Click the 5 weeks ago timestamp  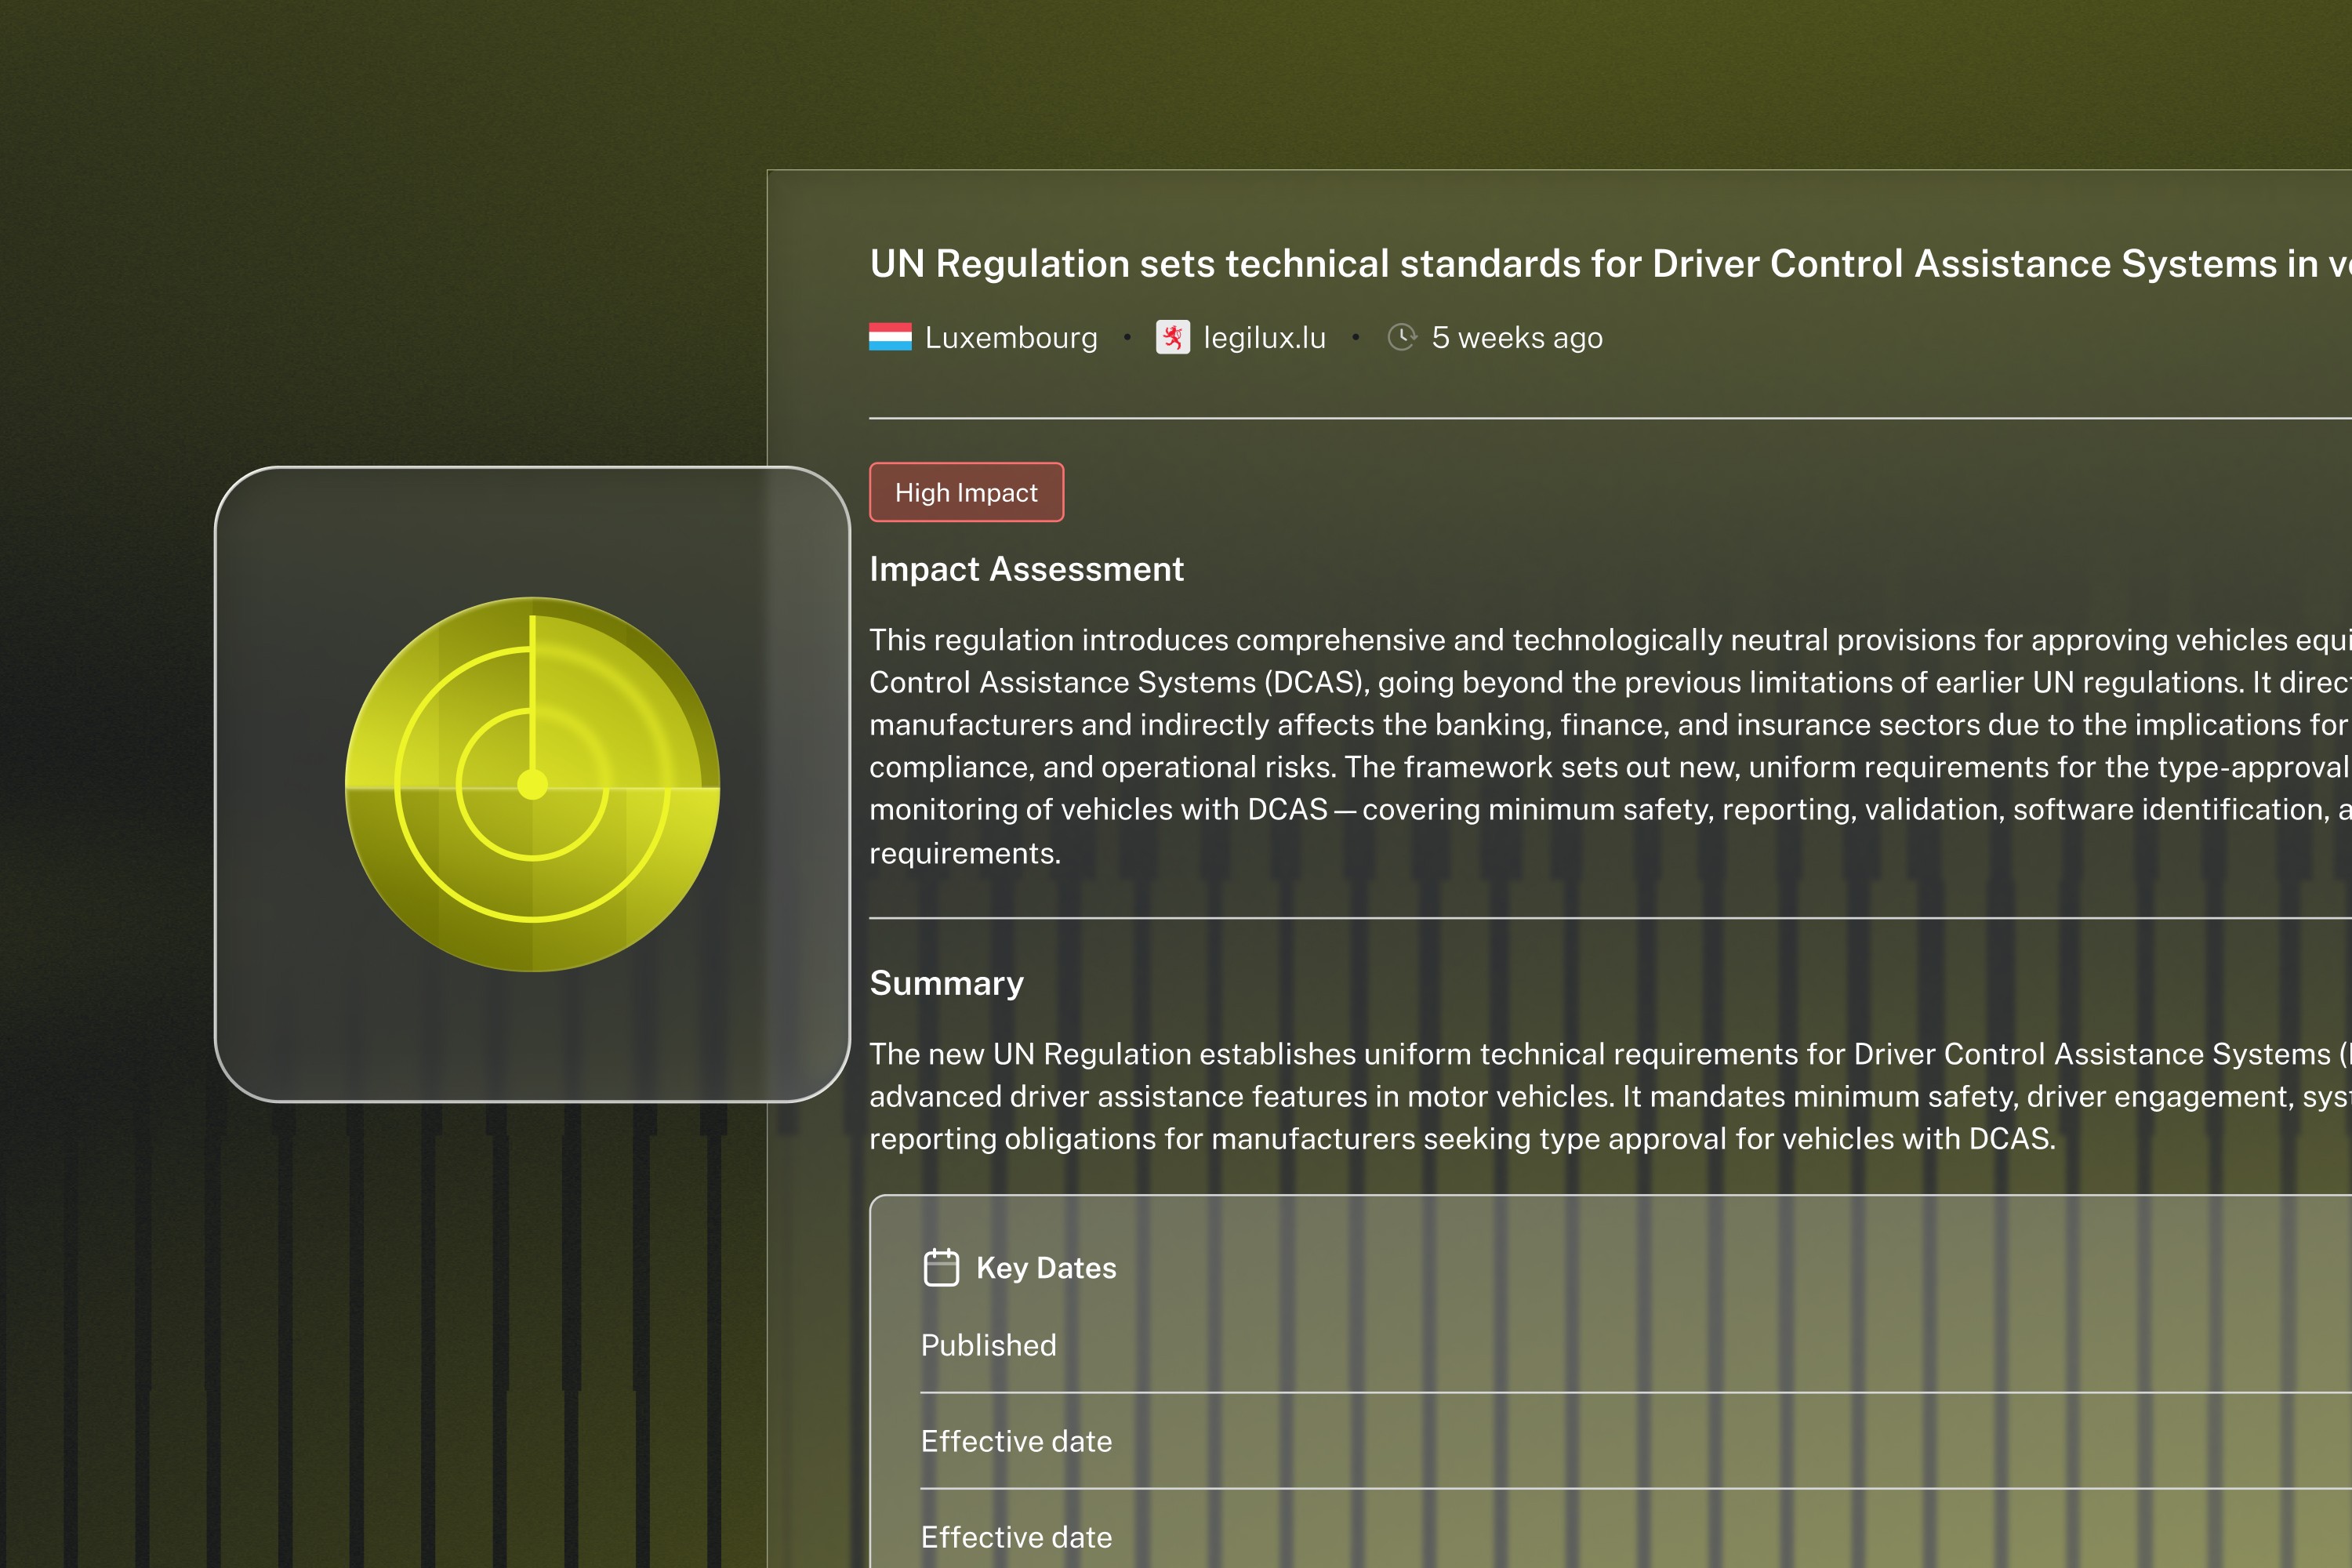click(1516, 338)
